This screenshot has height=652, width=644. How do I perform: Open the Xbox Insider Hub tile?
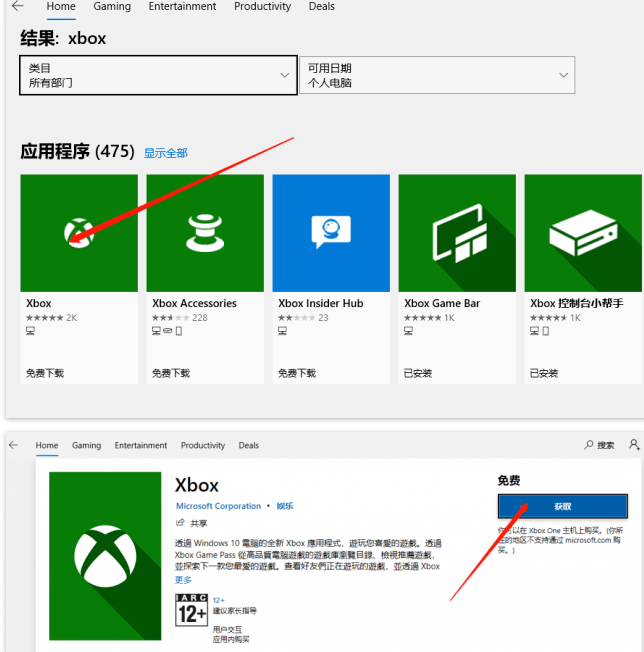coord(331,279)
